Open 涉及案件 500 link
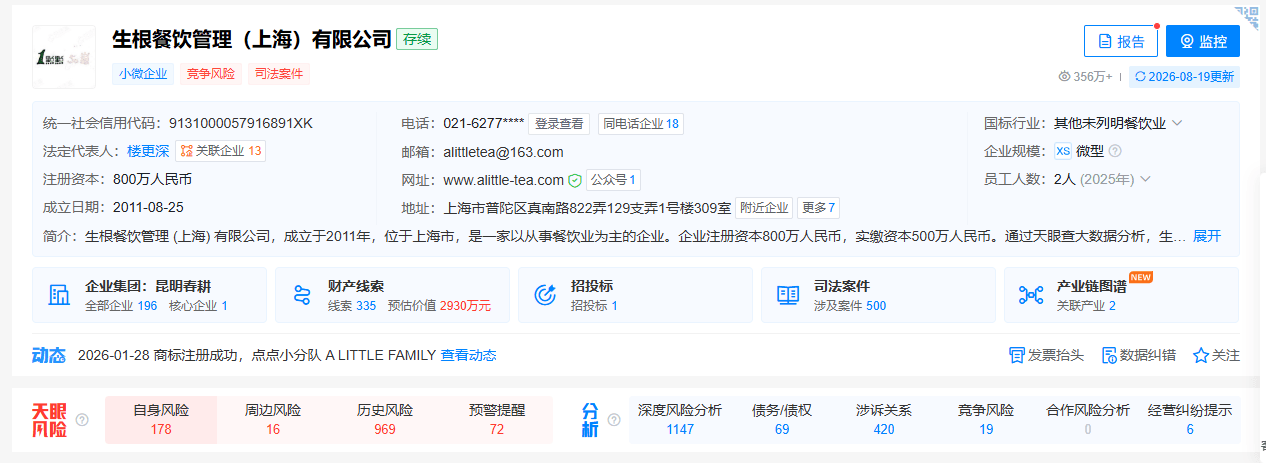The height and width of the screenshot is (463, 1266). click(x=850, y=305)
